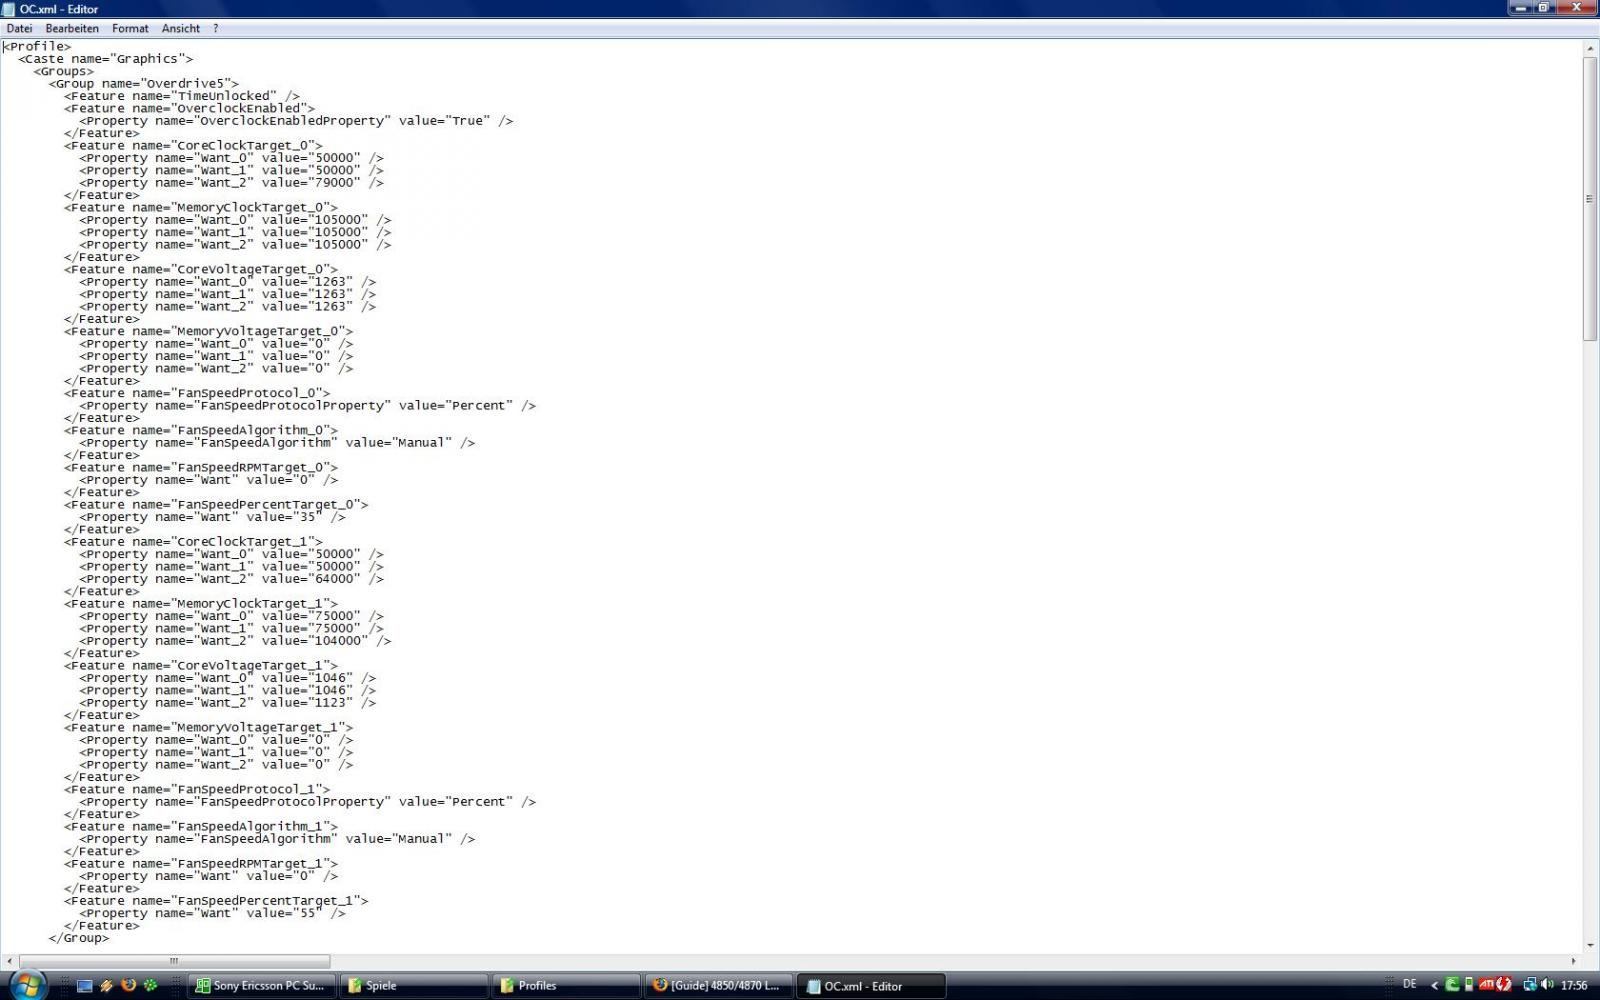Screen dimensions: 1600x1000
Task: Click horizontal scrollbar thumb
Action: click(x=173, y=961)
